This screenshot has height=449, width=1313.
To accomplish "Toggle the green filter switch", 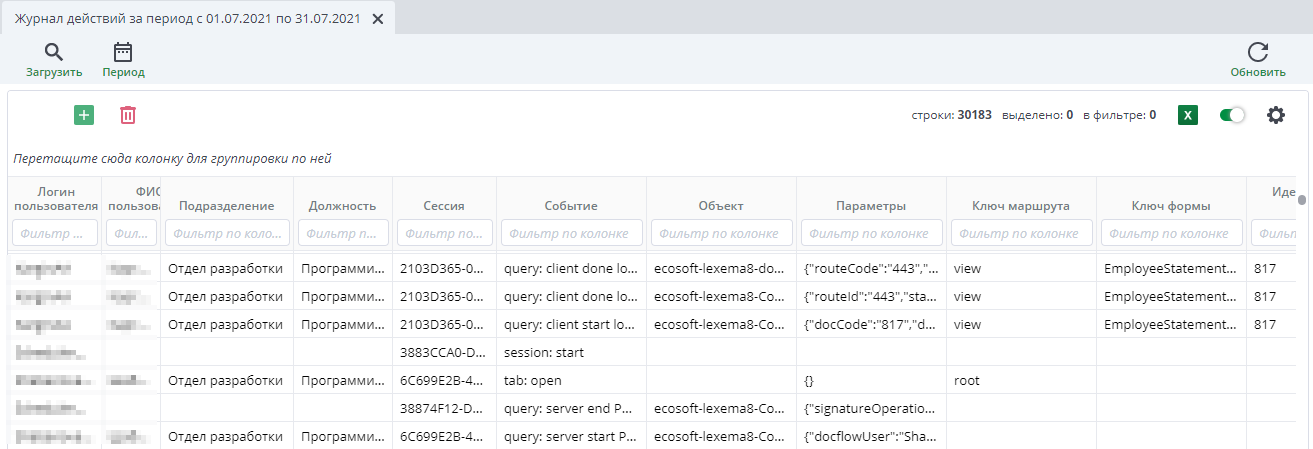I will pyautogui.click(x=1232, y=115).
